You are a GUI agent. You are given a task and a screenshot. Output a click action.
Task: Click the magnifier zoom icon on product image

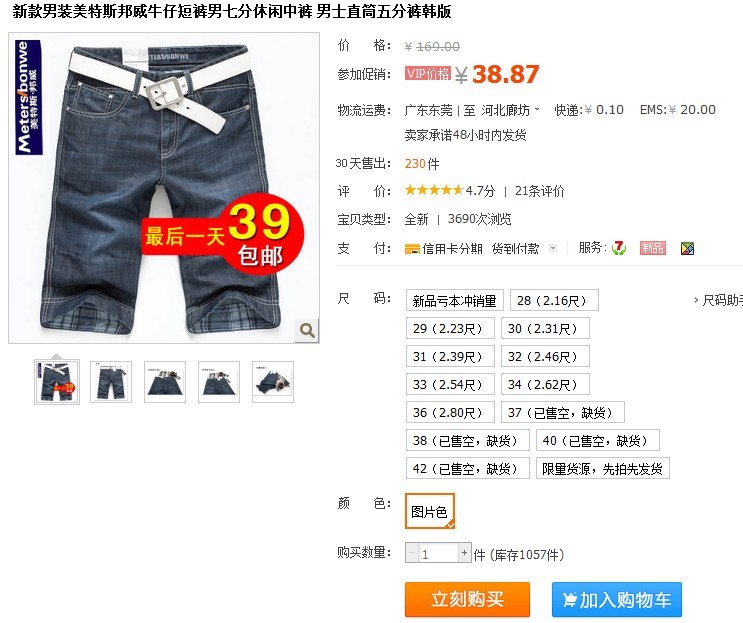307,330
